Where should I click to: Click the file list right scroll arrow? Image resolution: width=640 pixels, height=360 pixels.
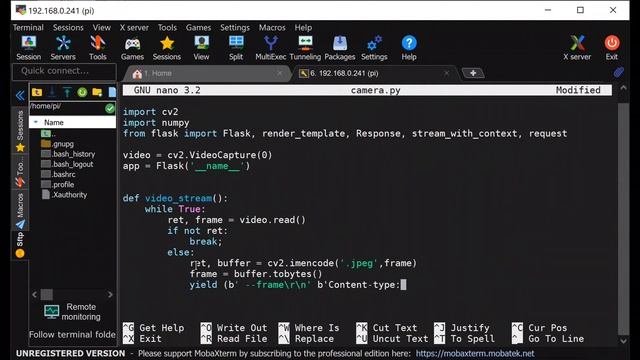110,294
